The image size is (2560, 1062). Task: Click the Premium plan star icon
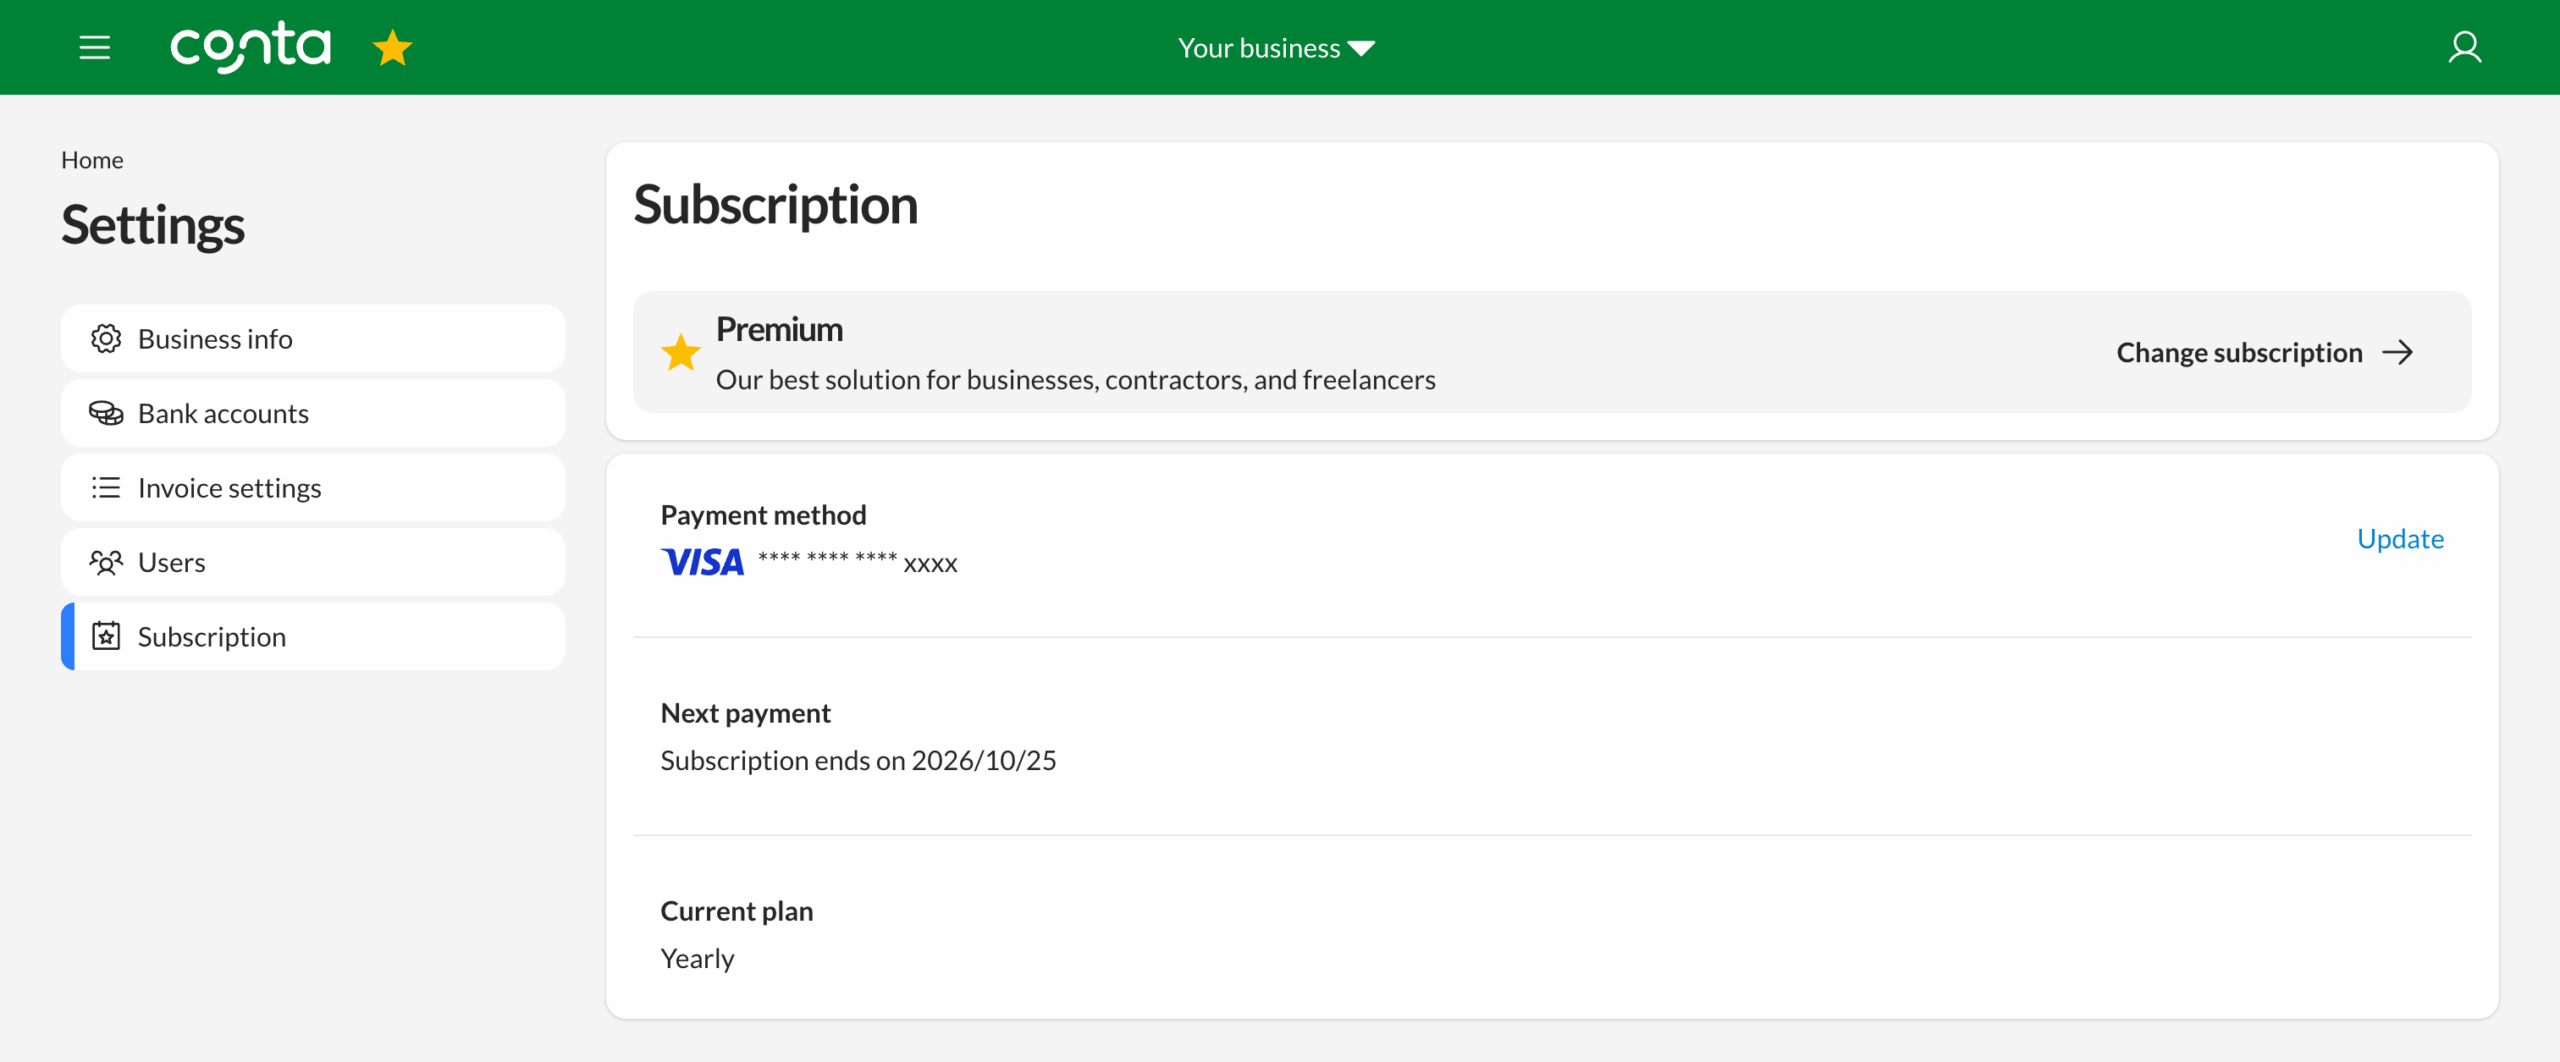(680, 352)
